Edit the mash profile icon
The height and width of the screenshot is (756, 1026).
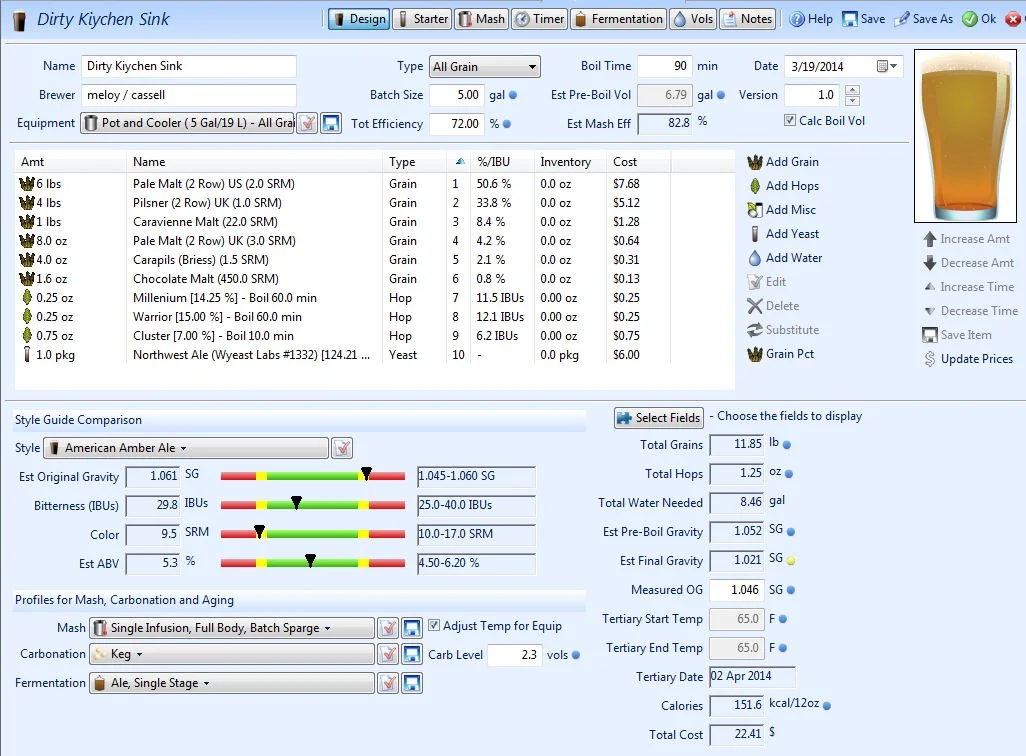click(388, 628)
